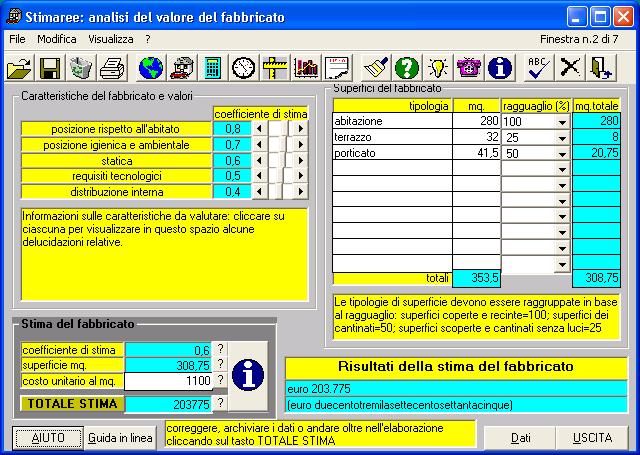
Task: Click the Dati button
Action: click(x=521, y=438)
